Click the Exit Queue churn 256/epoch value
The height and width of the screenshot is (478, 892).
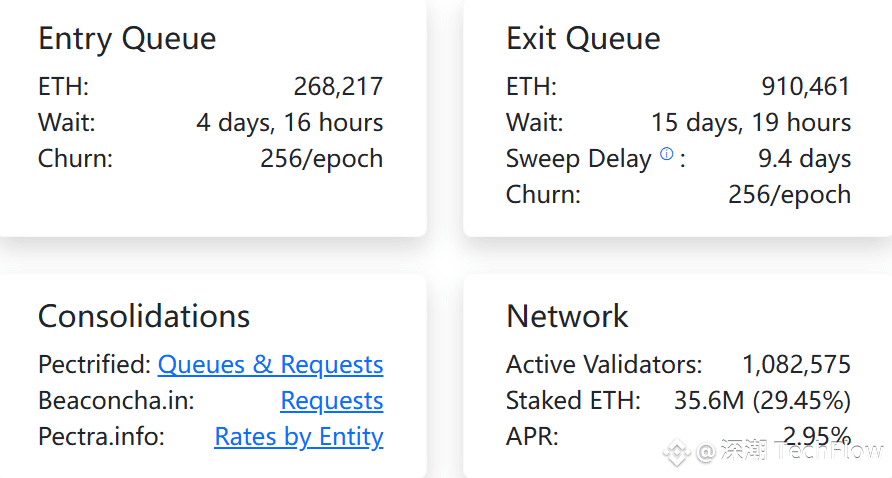[790, 195]
